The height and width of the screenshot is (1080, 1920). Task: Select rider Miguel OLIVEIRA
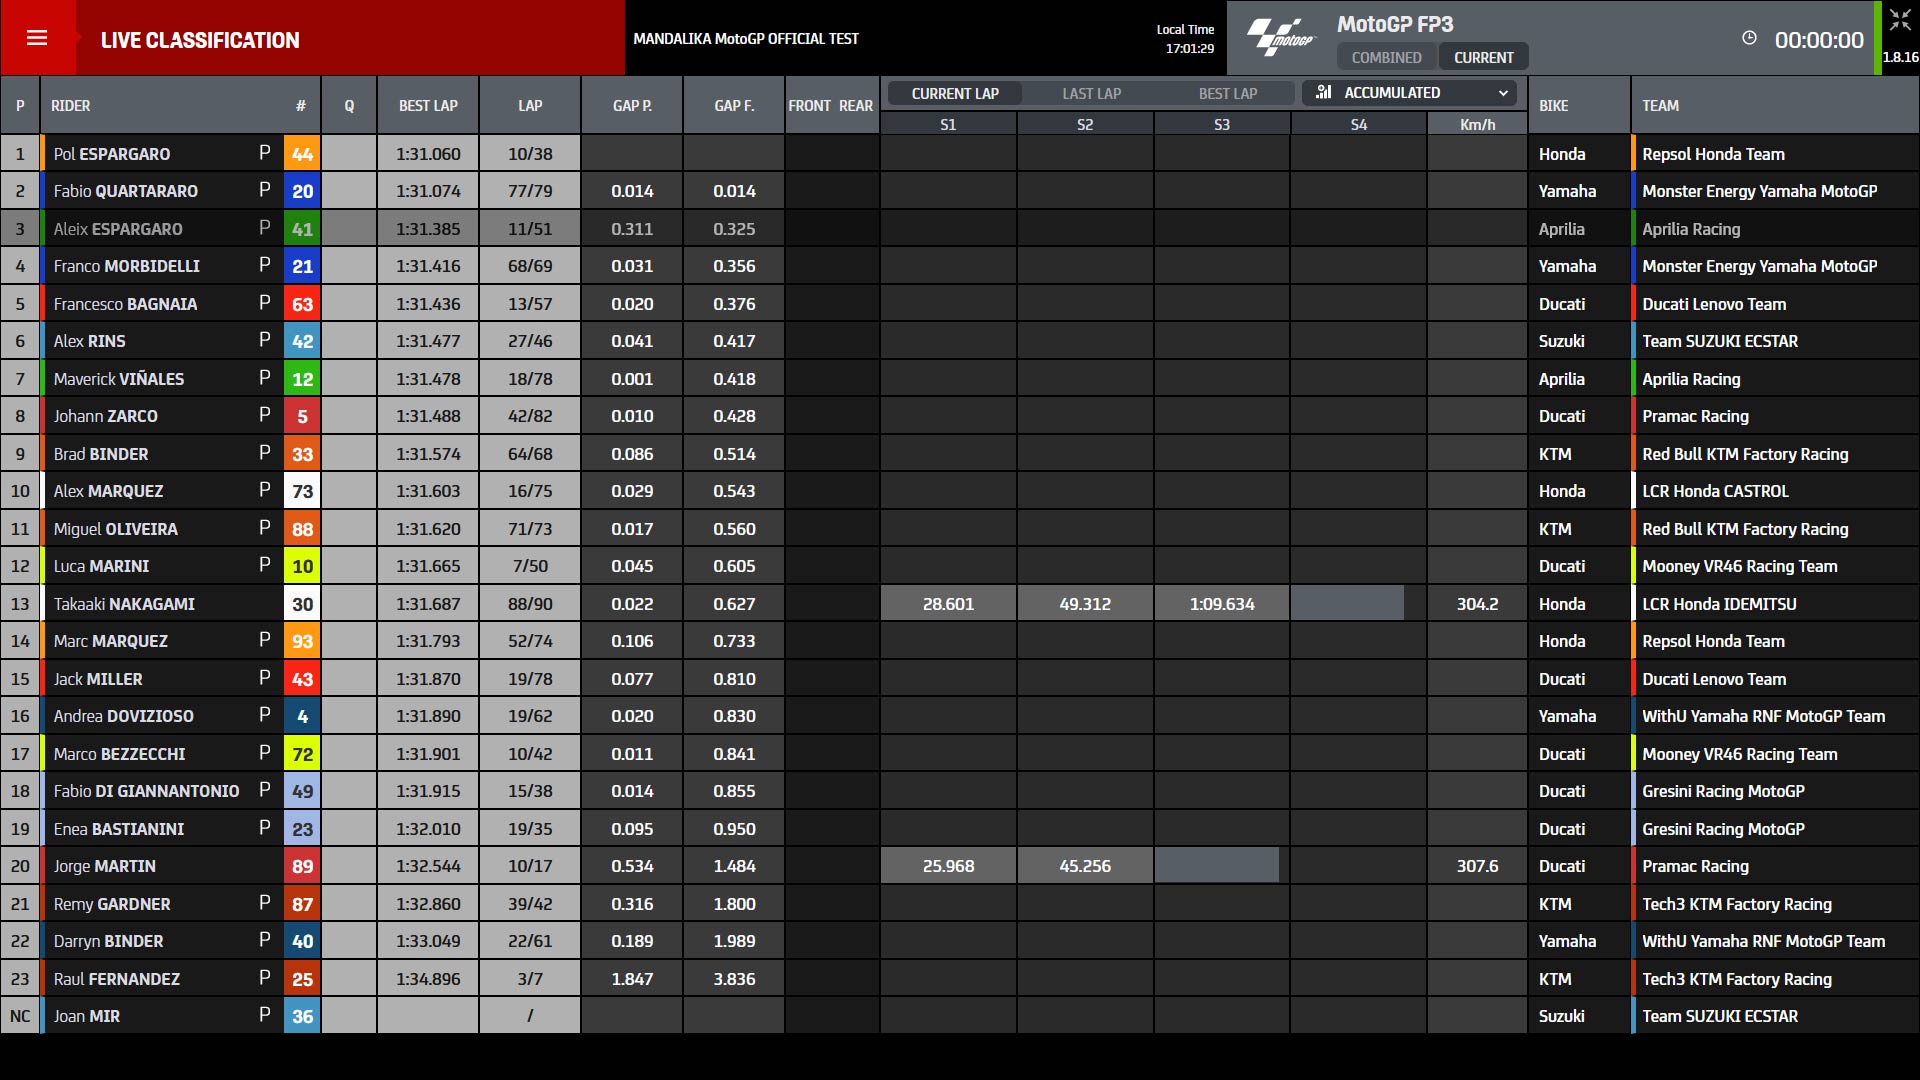(x=115, y=529)
